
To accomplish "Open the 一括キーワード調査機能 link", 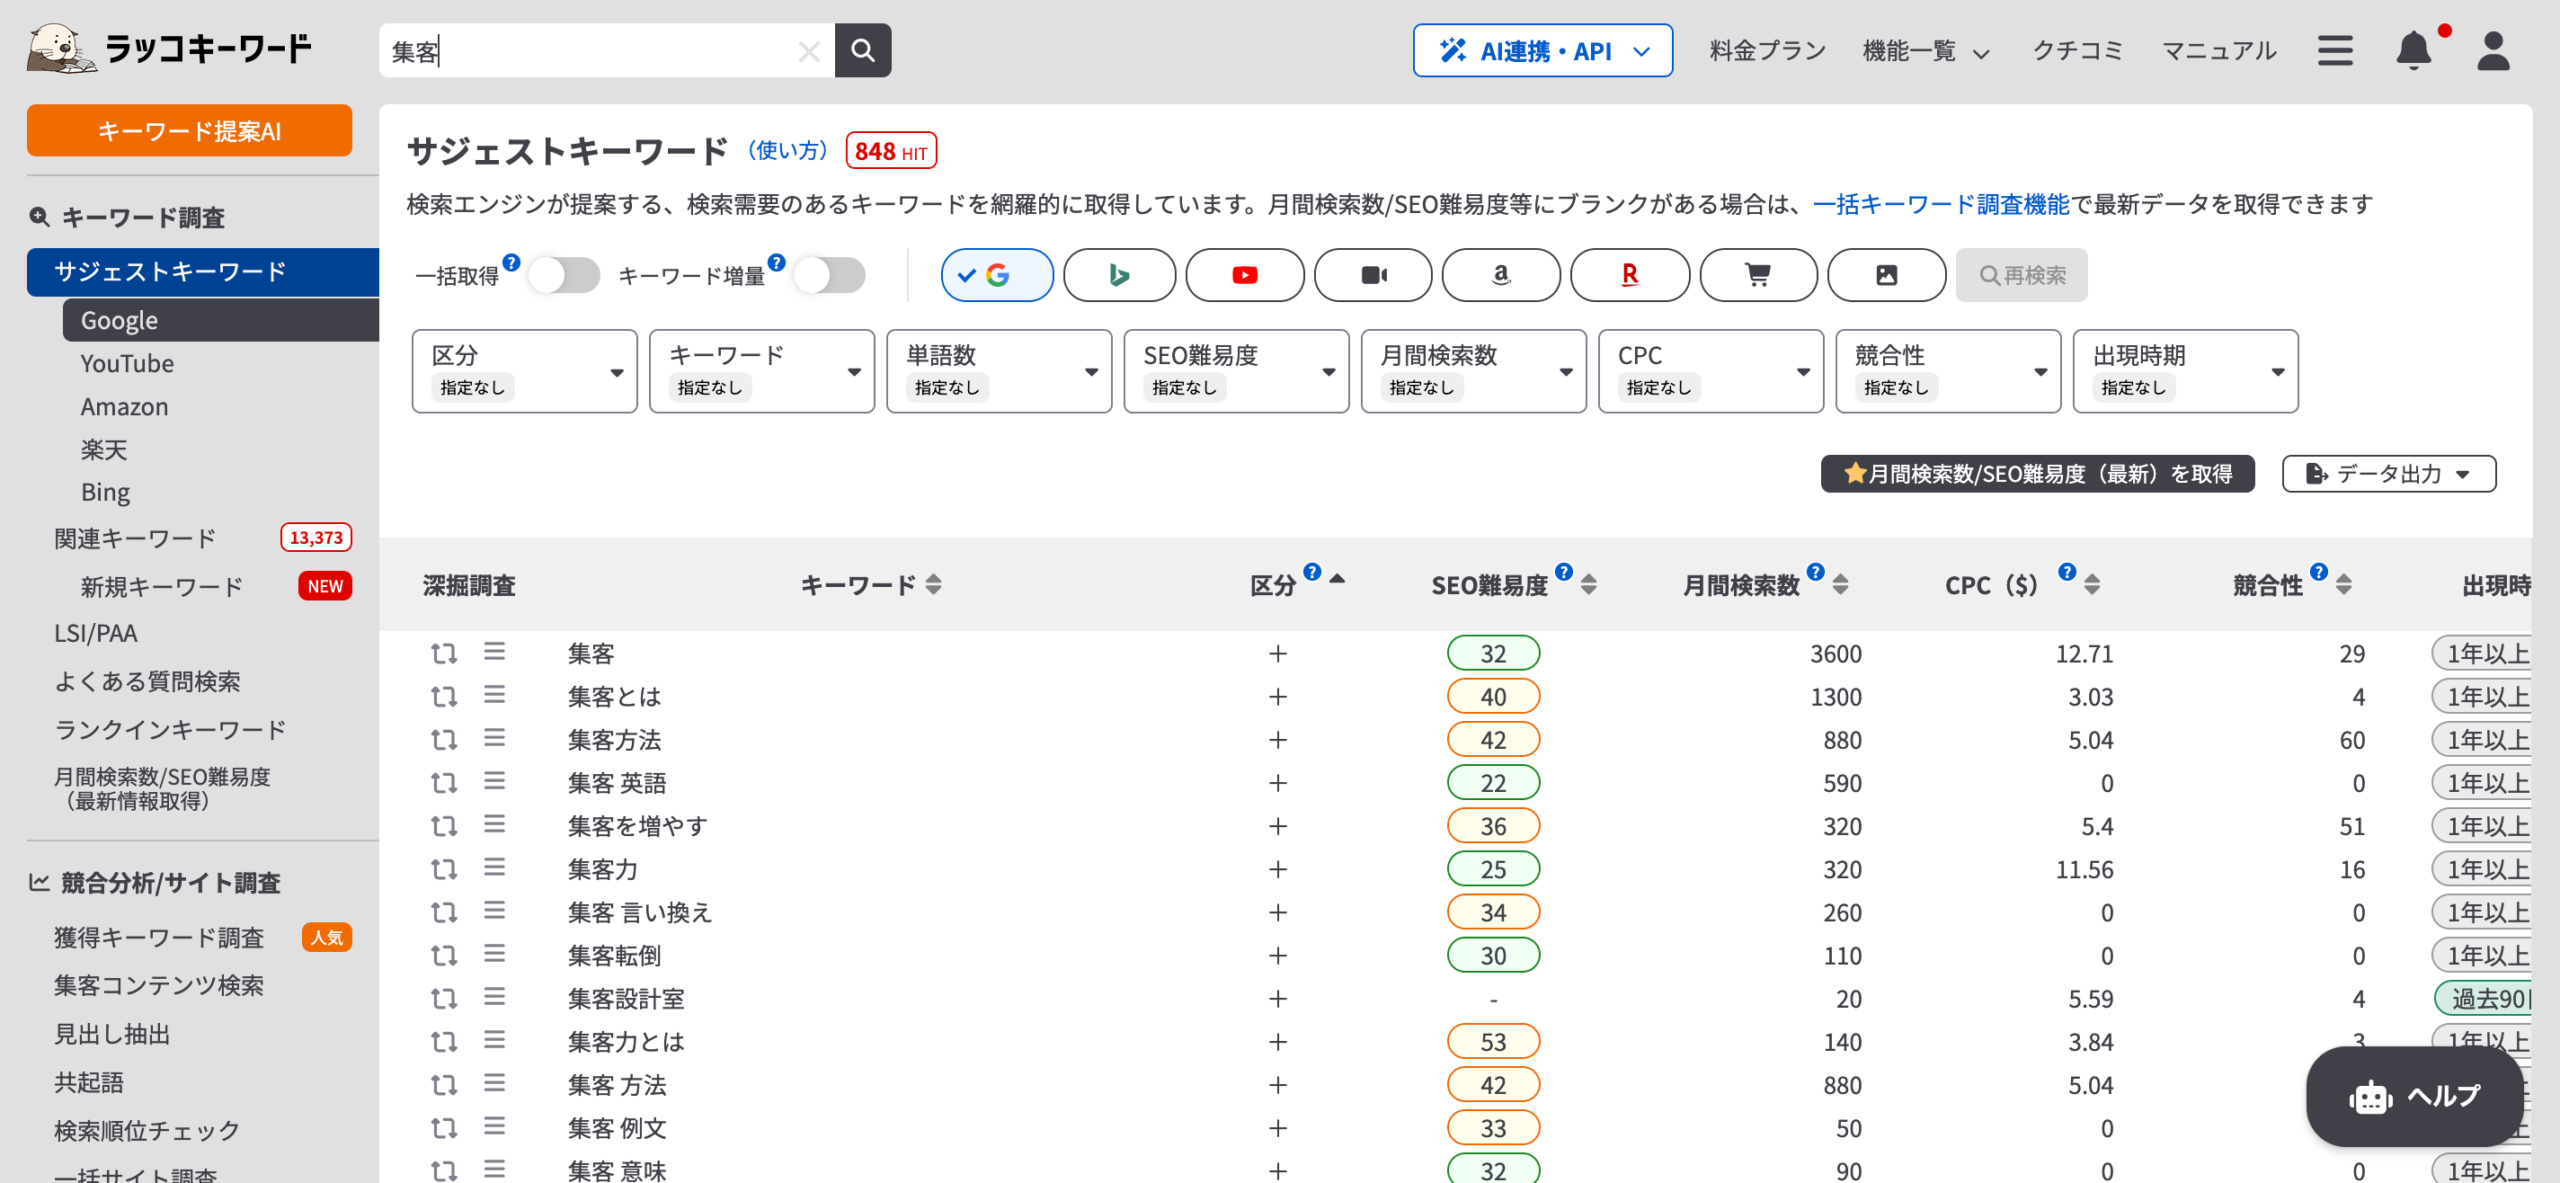I will 1940,205.
